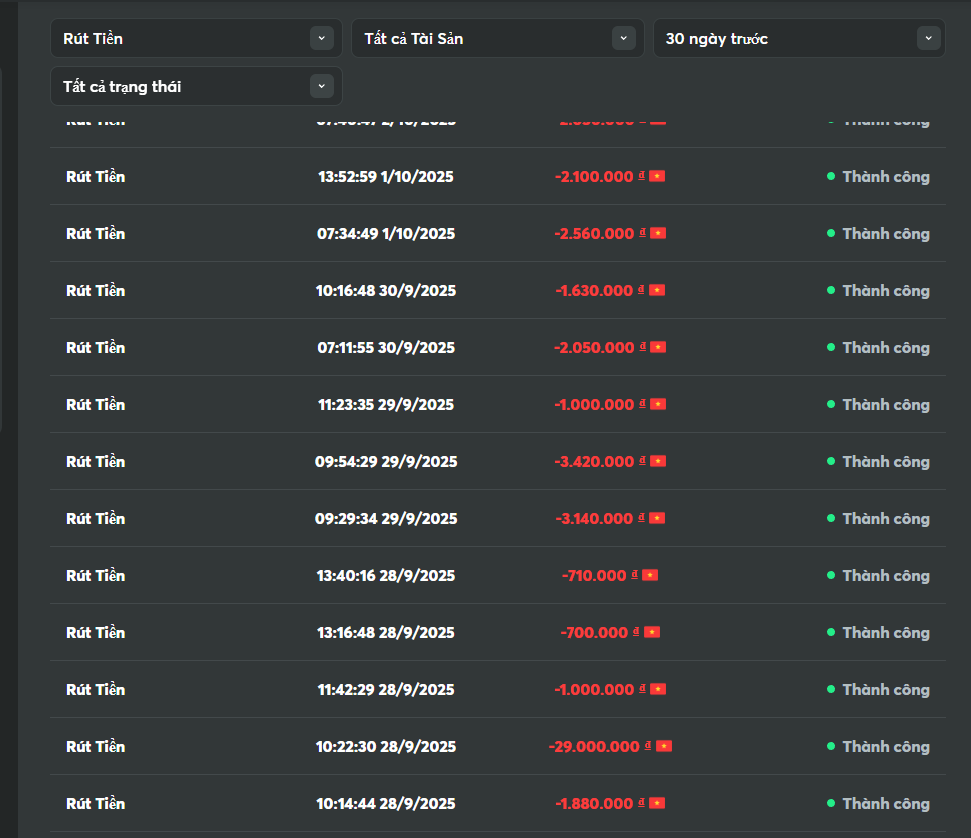
Task: Click Vietnam flag icon beside -29.000.000 amount
Action: [x=664, y=747]
